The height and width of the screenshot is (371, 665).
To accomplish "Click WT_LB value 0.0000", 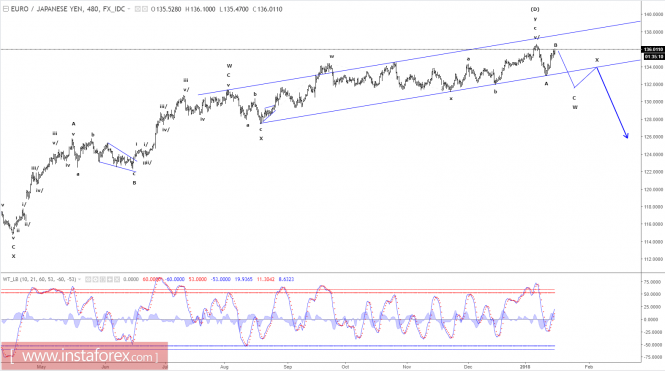I will tap(131, 279).
